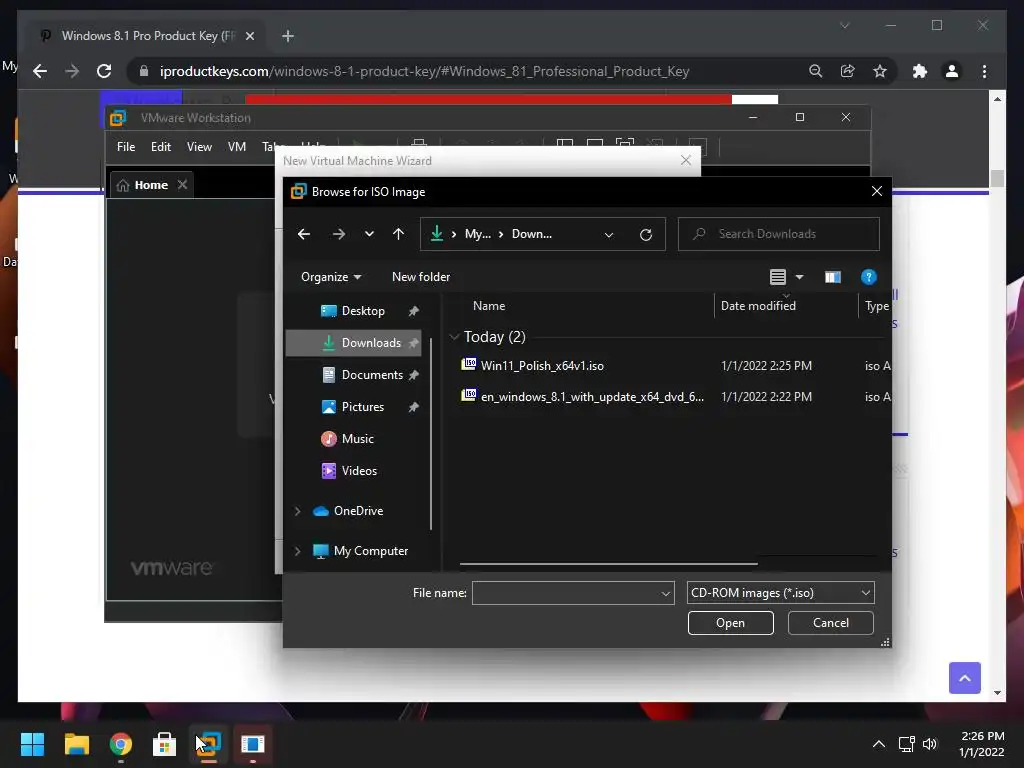Screen dimensions: 1024x768
Task: Collapse the Today (2) group
Action: pos(455,337)
